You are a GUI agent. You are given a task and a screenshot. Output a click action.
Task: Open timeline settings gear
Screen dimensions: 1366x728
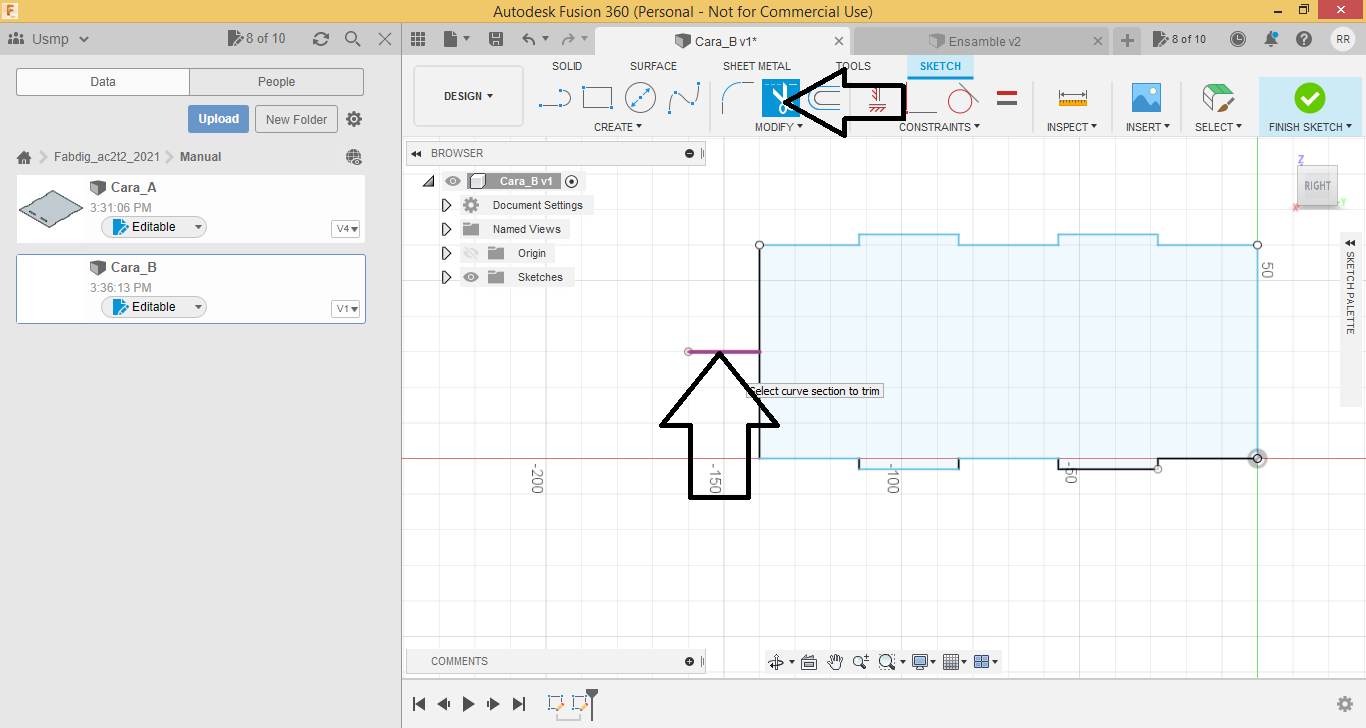pos(1345,704)
